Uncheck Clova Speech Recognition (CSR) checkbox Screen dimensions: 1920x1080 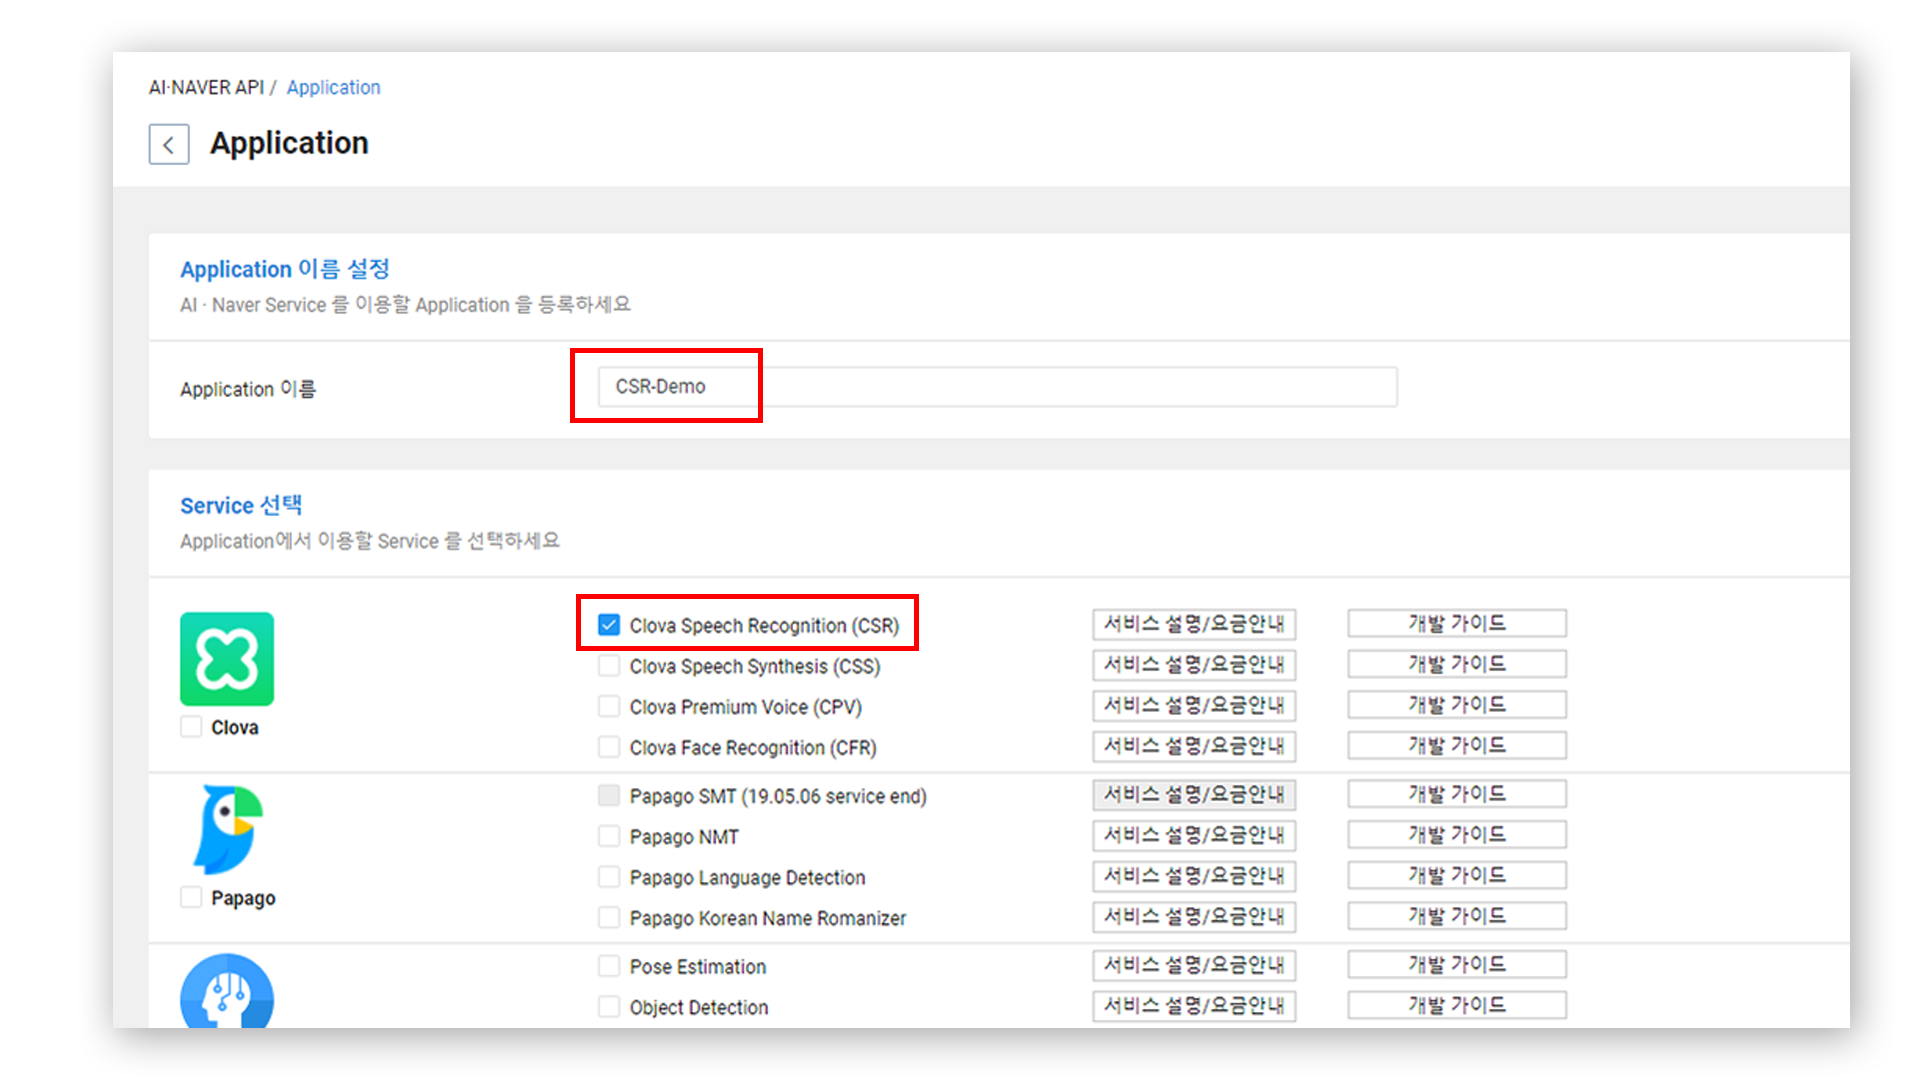pos(609,625)
